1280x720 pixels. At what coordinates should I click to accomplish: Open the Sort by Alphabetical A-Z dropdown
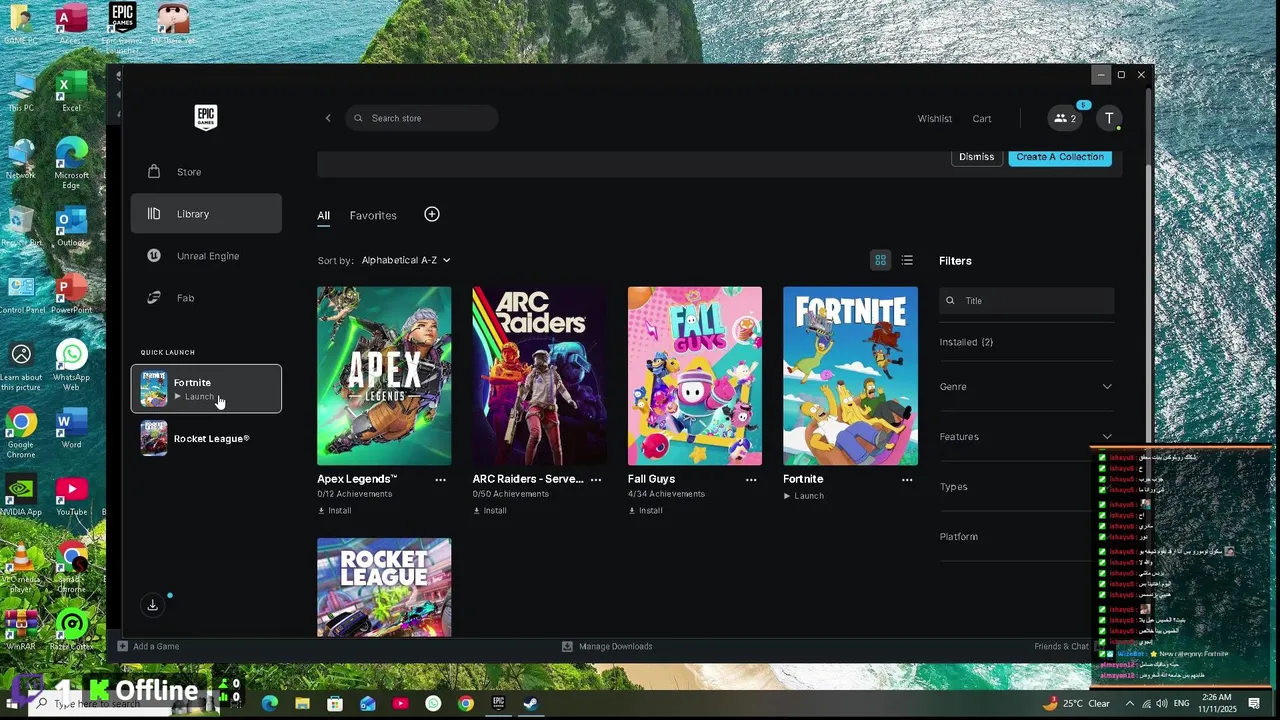coord(406,260)
